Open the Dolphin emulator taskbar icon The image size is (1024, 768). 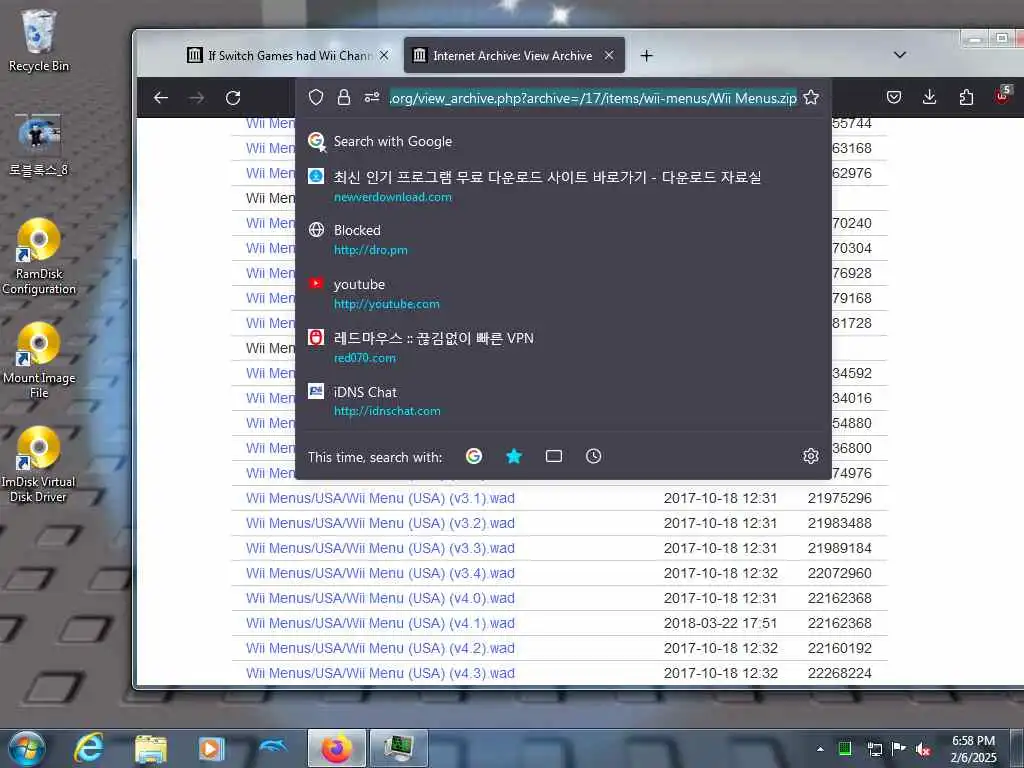[273, 746]
